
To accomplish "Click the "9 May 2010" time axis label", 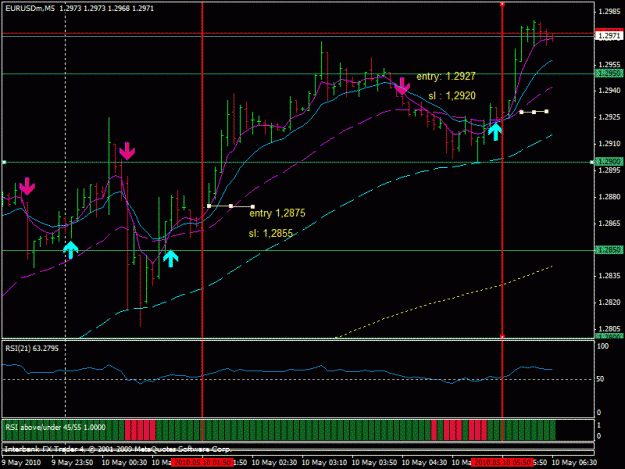I will (21, 463).
